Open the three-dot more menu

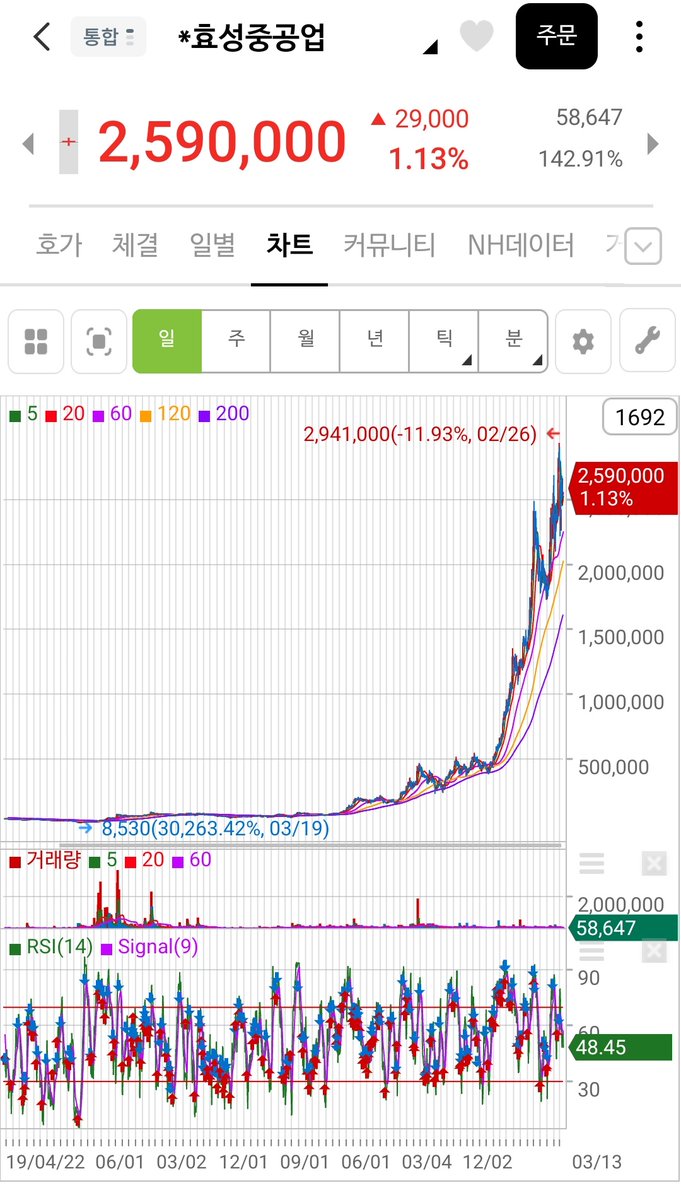tap(640, 37)
